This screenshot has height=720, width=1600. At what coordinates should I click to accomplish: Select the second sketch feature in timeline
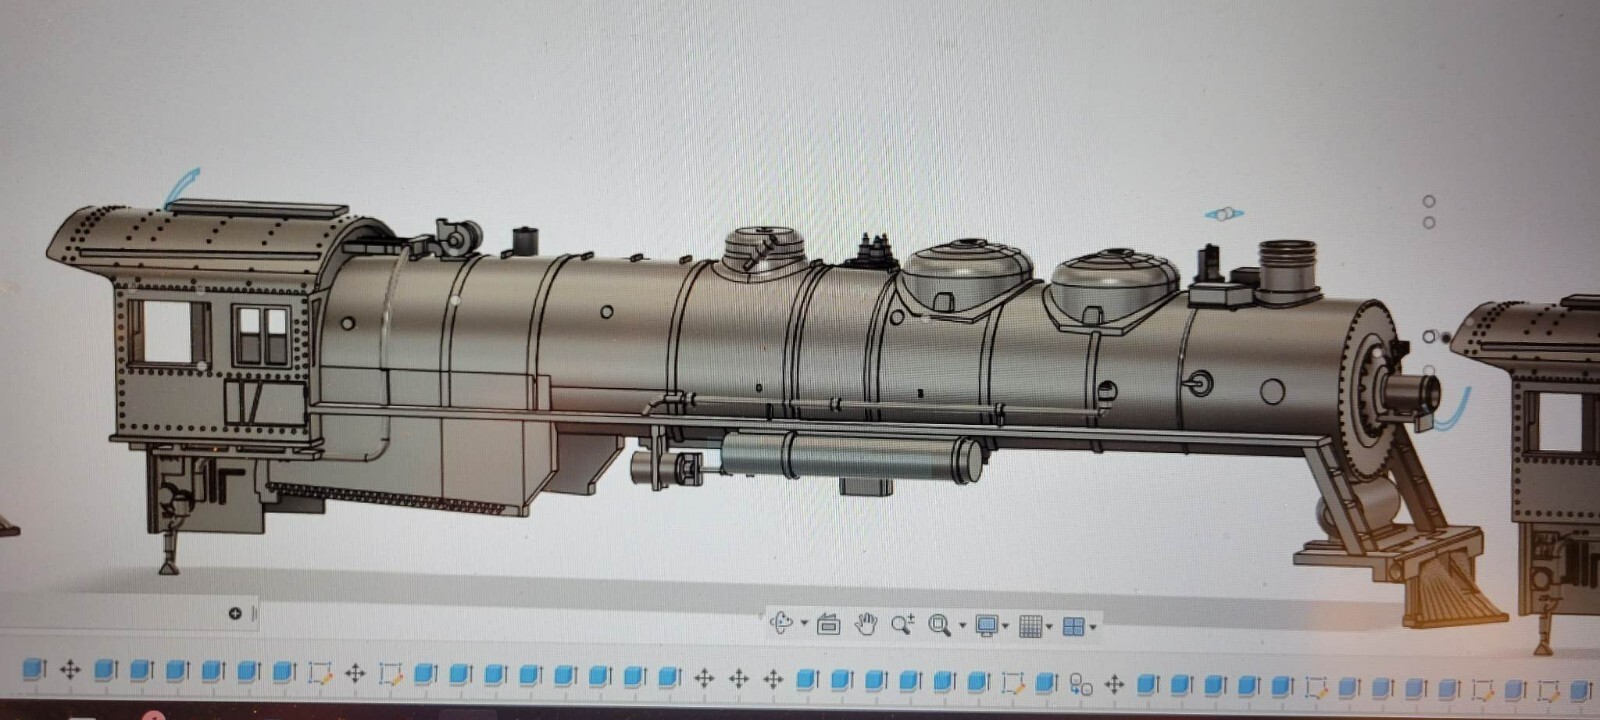coord(390,674)
